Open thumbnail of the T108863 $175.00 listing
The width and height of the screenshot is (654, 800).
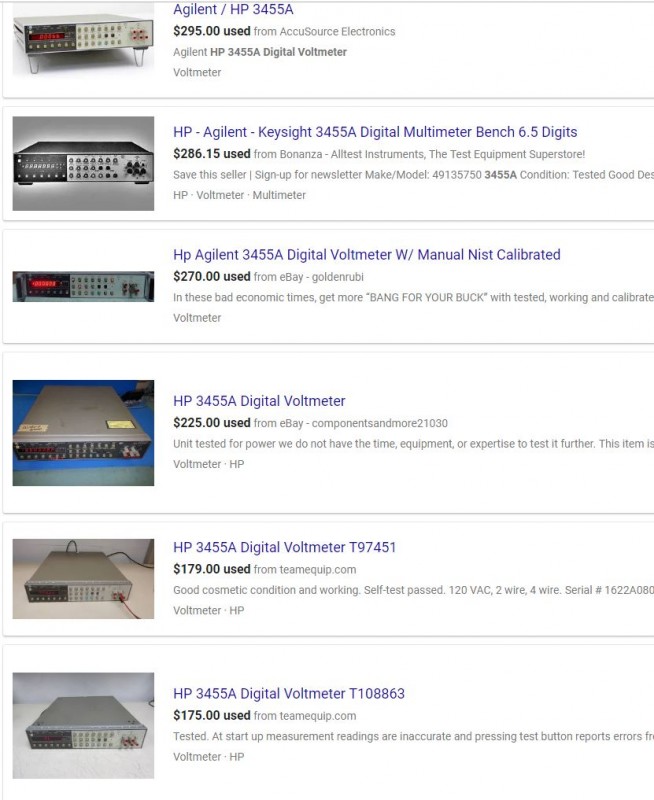pos(83,726)
